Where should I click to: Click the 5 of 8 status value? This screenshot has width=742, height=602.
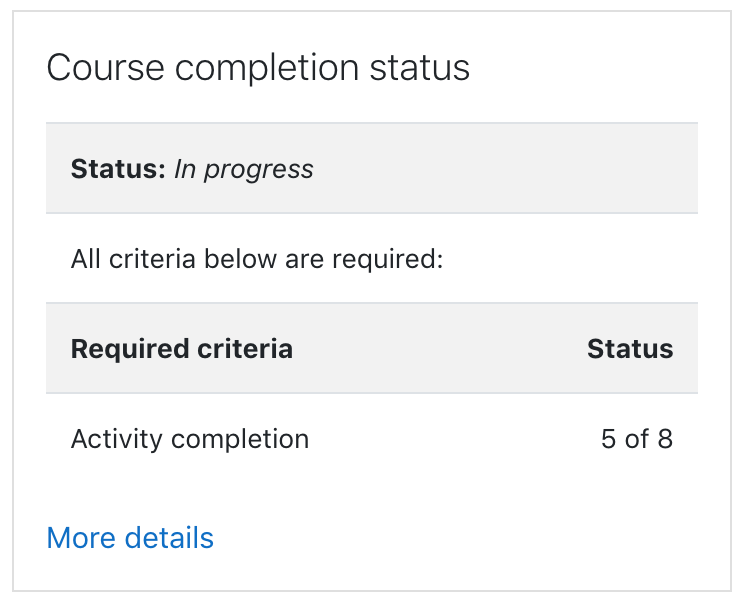point(636,439)
